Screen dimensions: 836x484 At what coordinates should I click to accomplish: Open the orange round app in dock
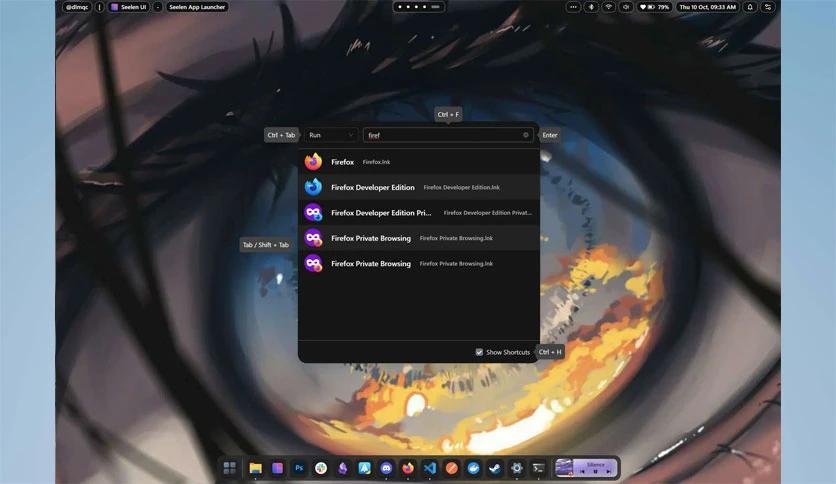[452, 468]
